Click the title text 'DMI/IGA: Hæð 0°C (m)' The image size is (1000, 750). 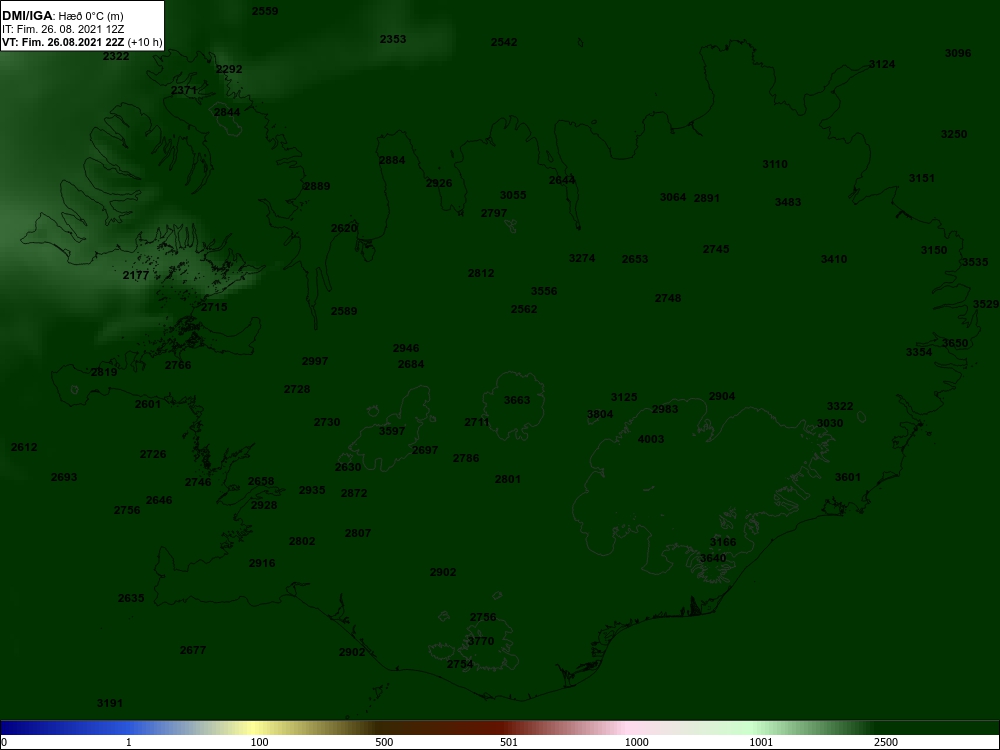62,16
